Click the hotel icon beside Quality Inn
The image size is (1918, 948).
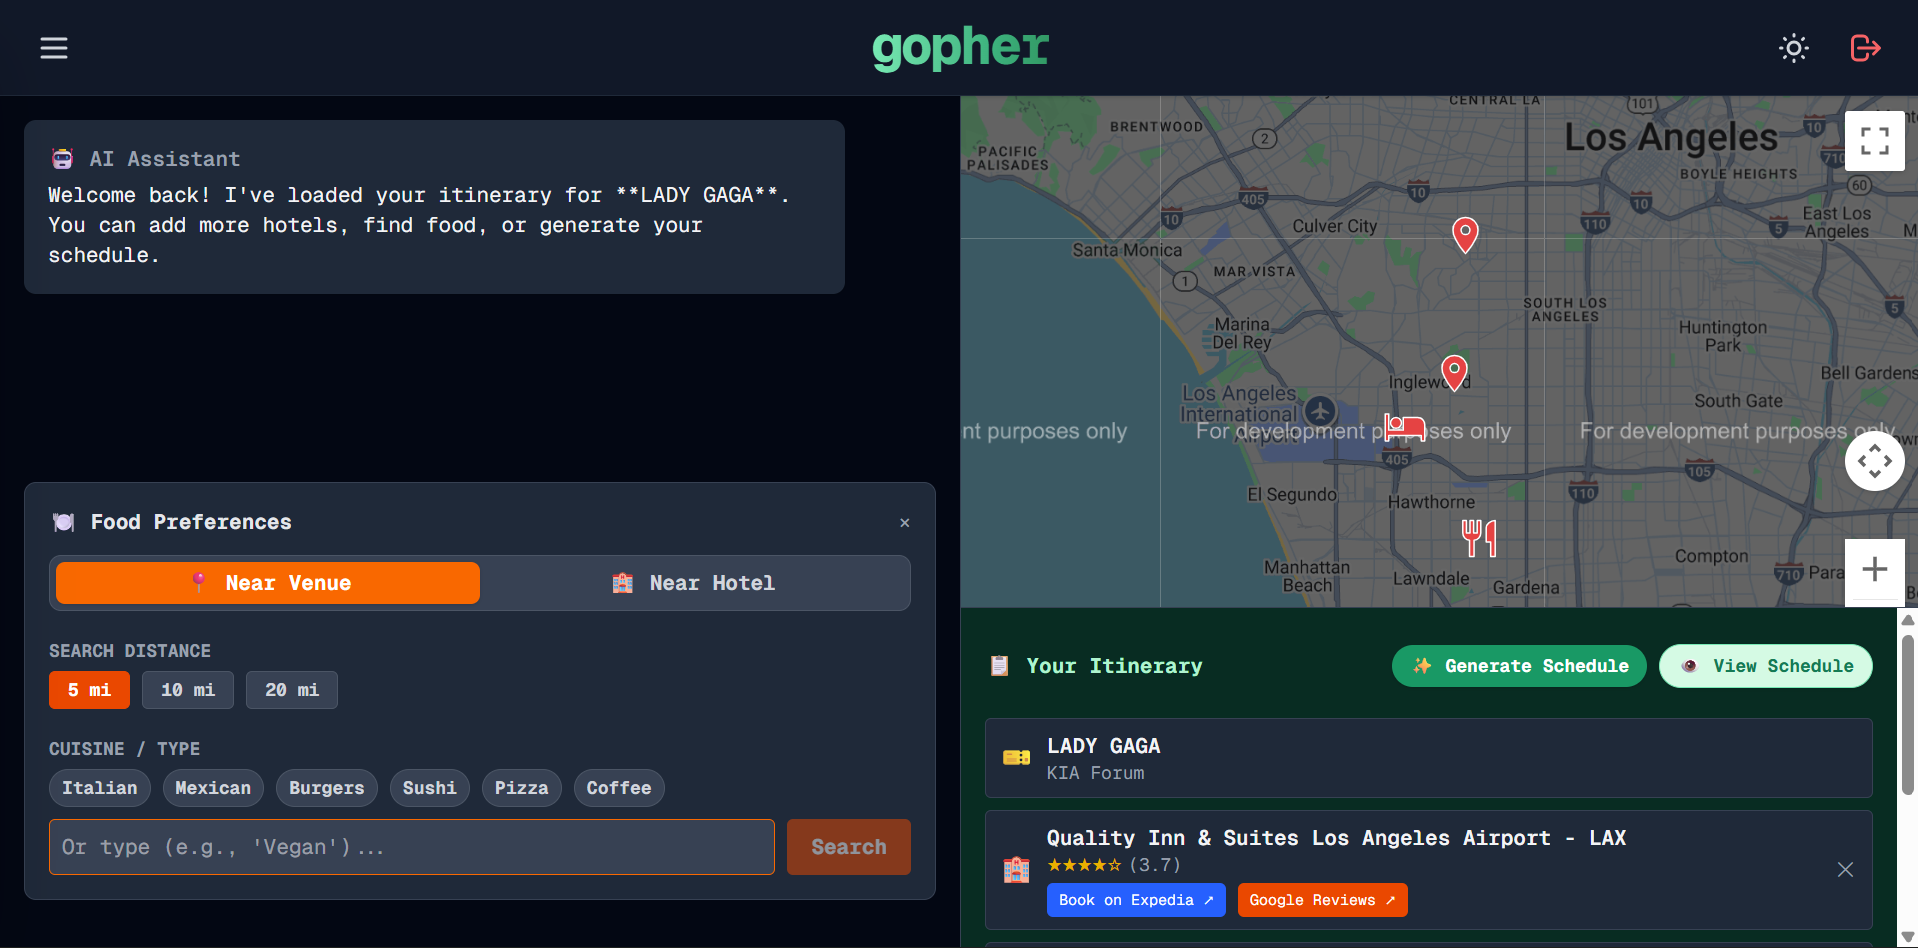click(x=1016, y=870)
